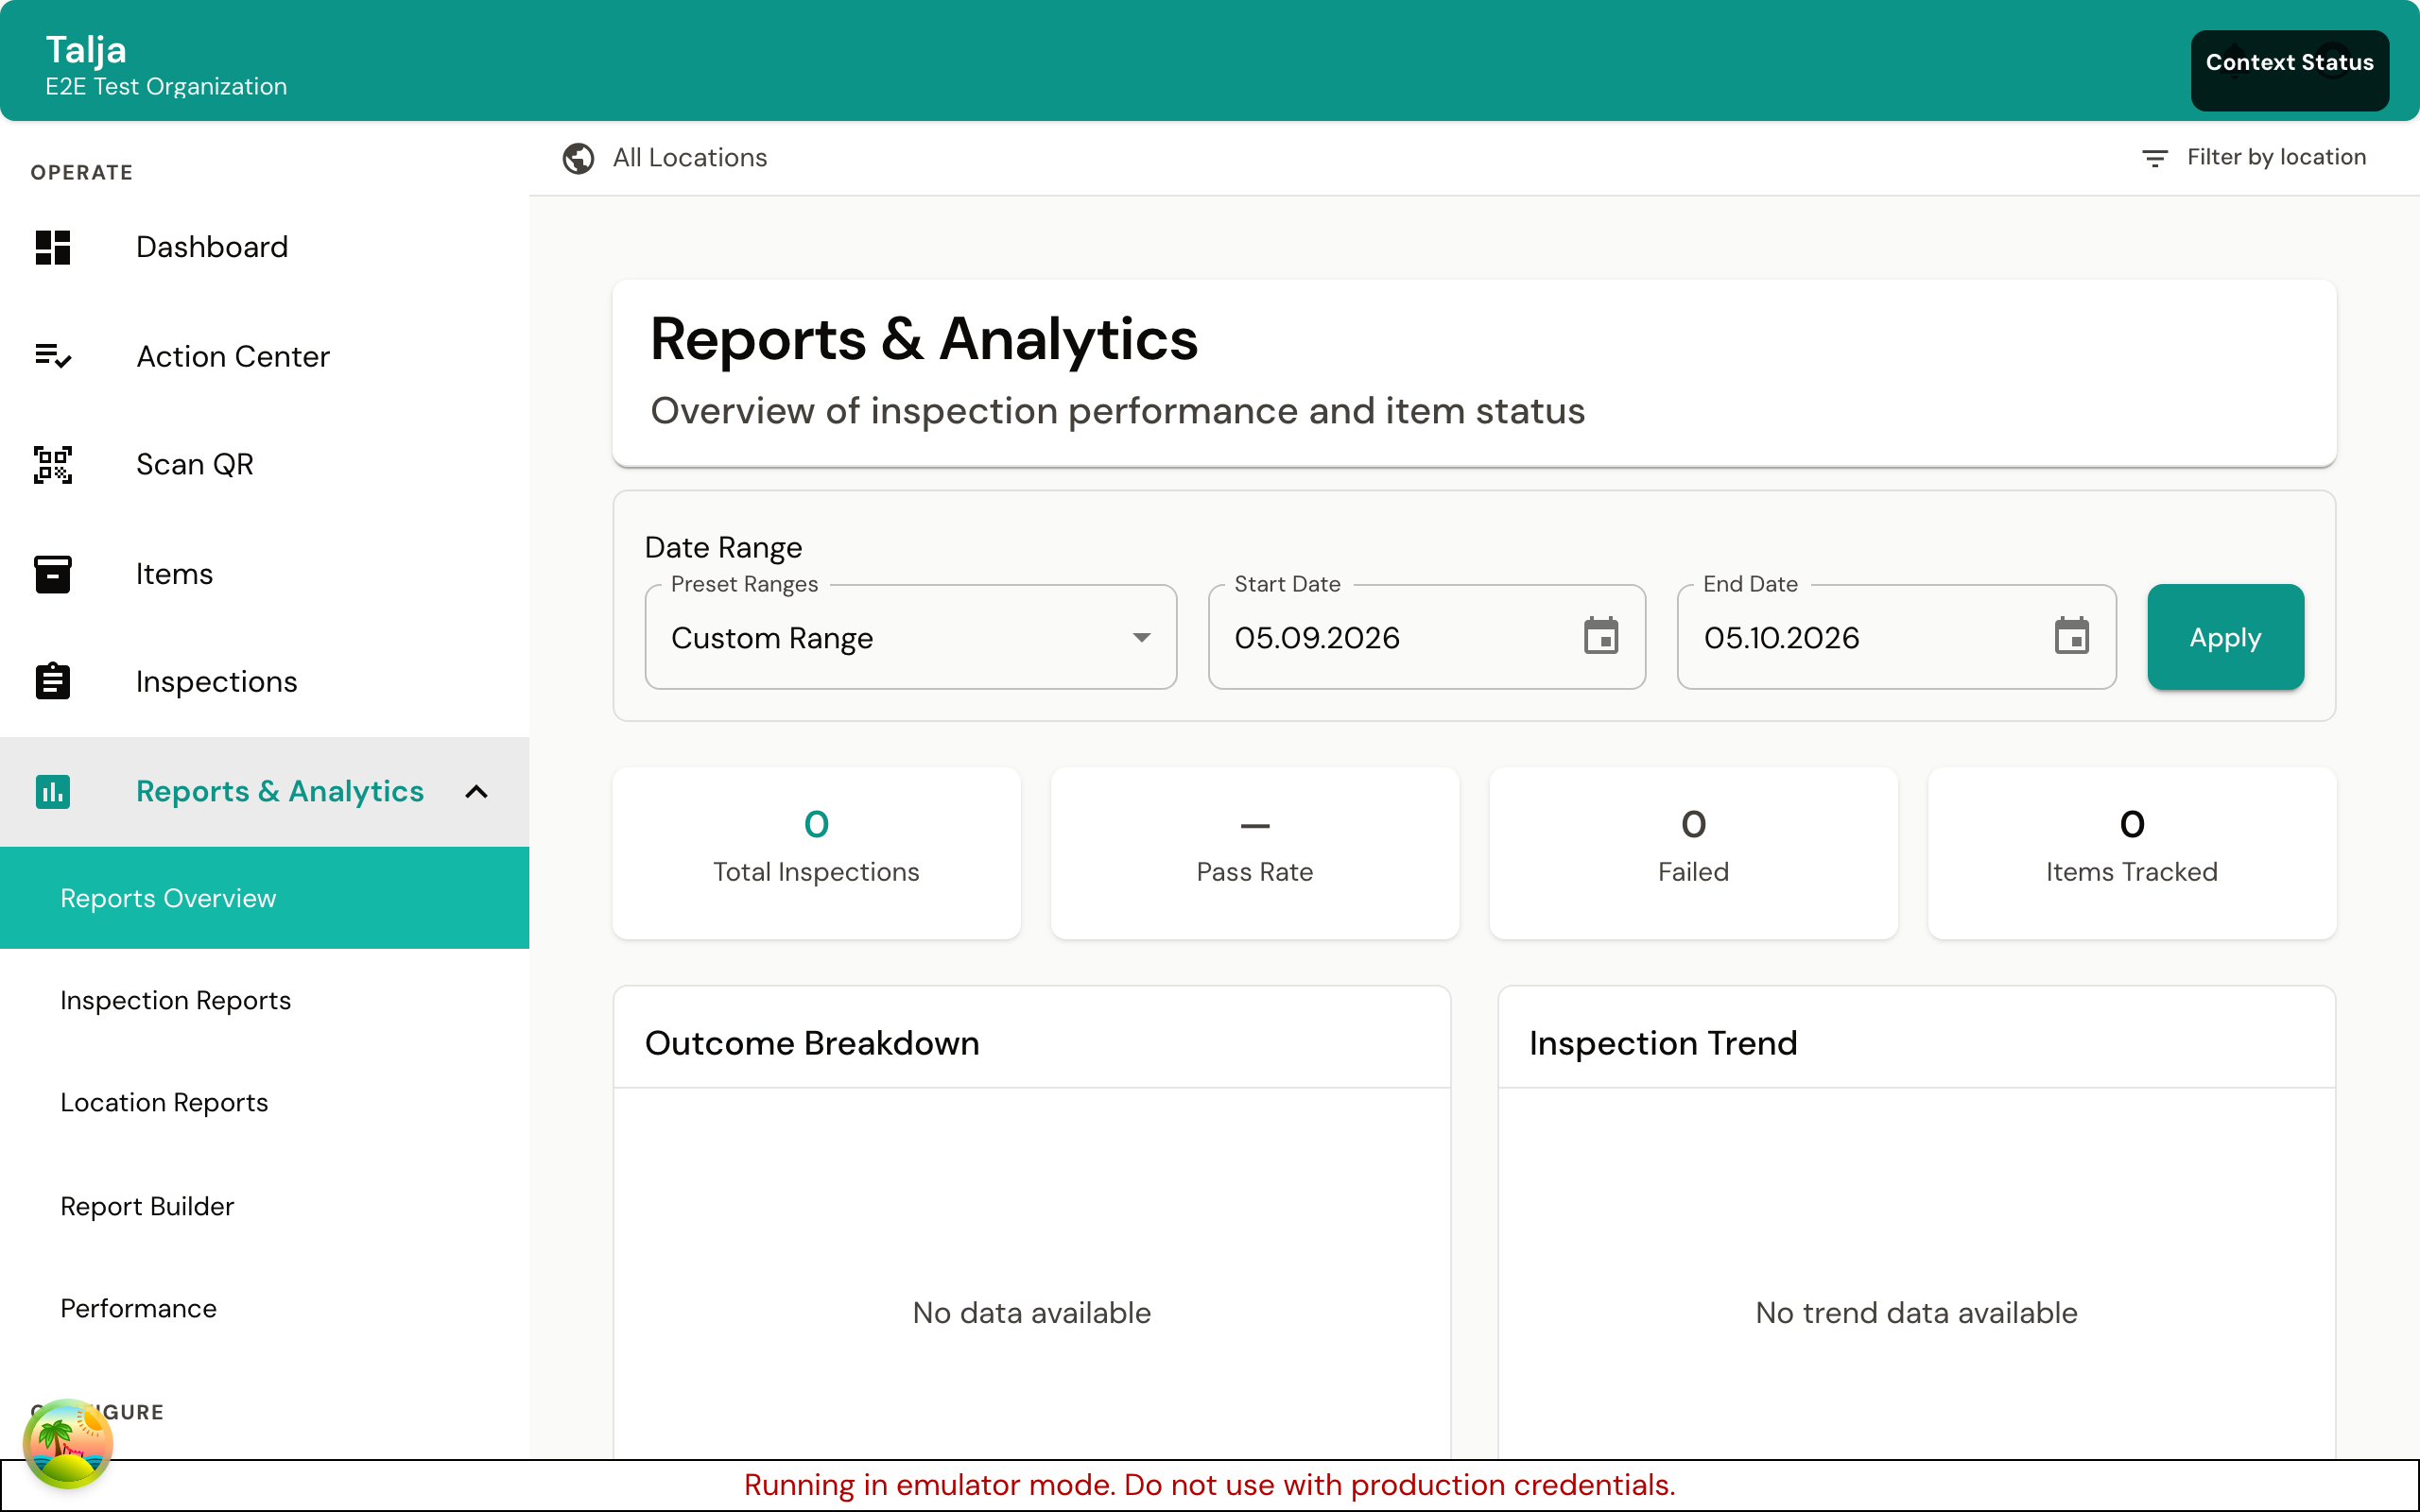The image size is (2420, 1512).
Task: Click the Failed count card
Action: 1693,853
